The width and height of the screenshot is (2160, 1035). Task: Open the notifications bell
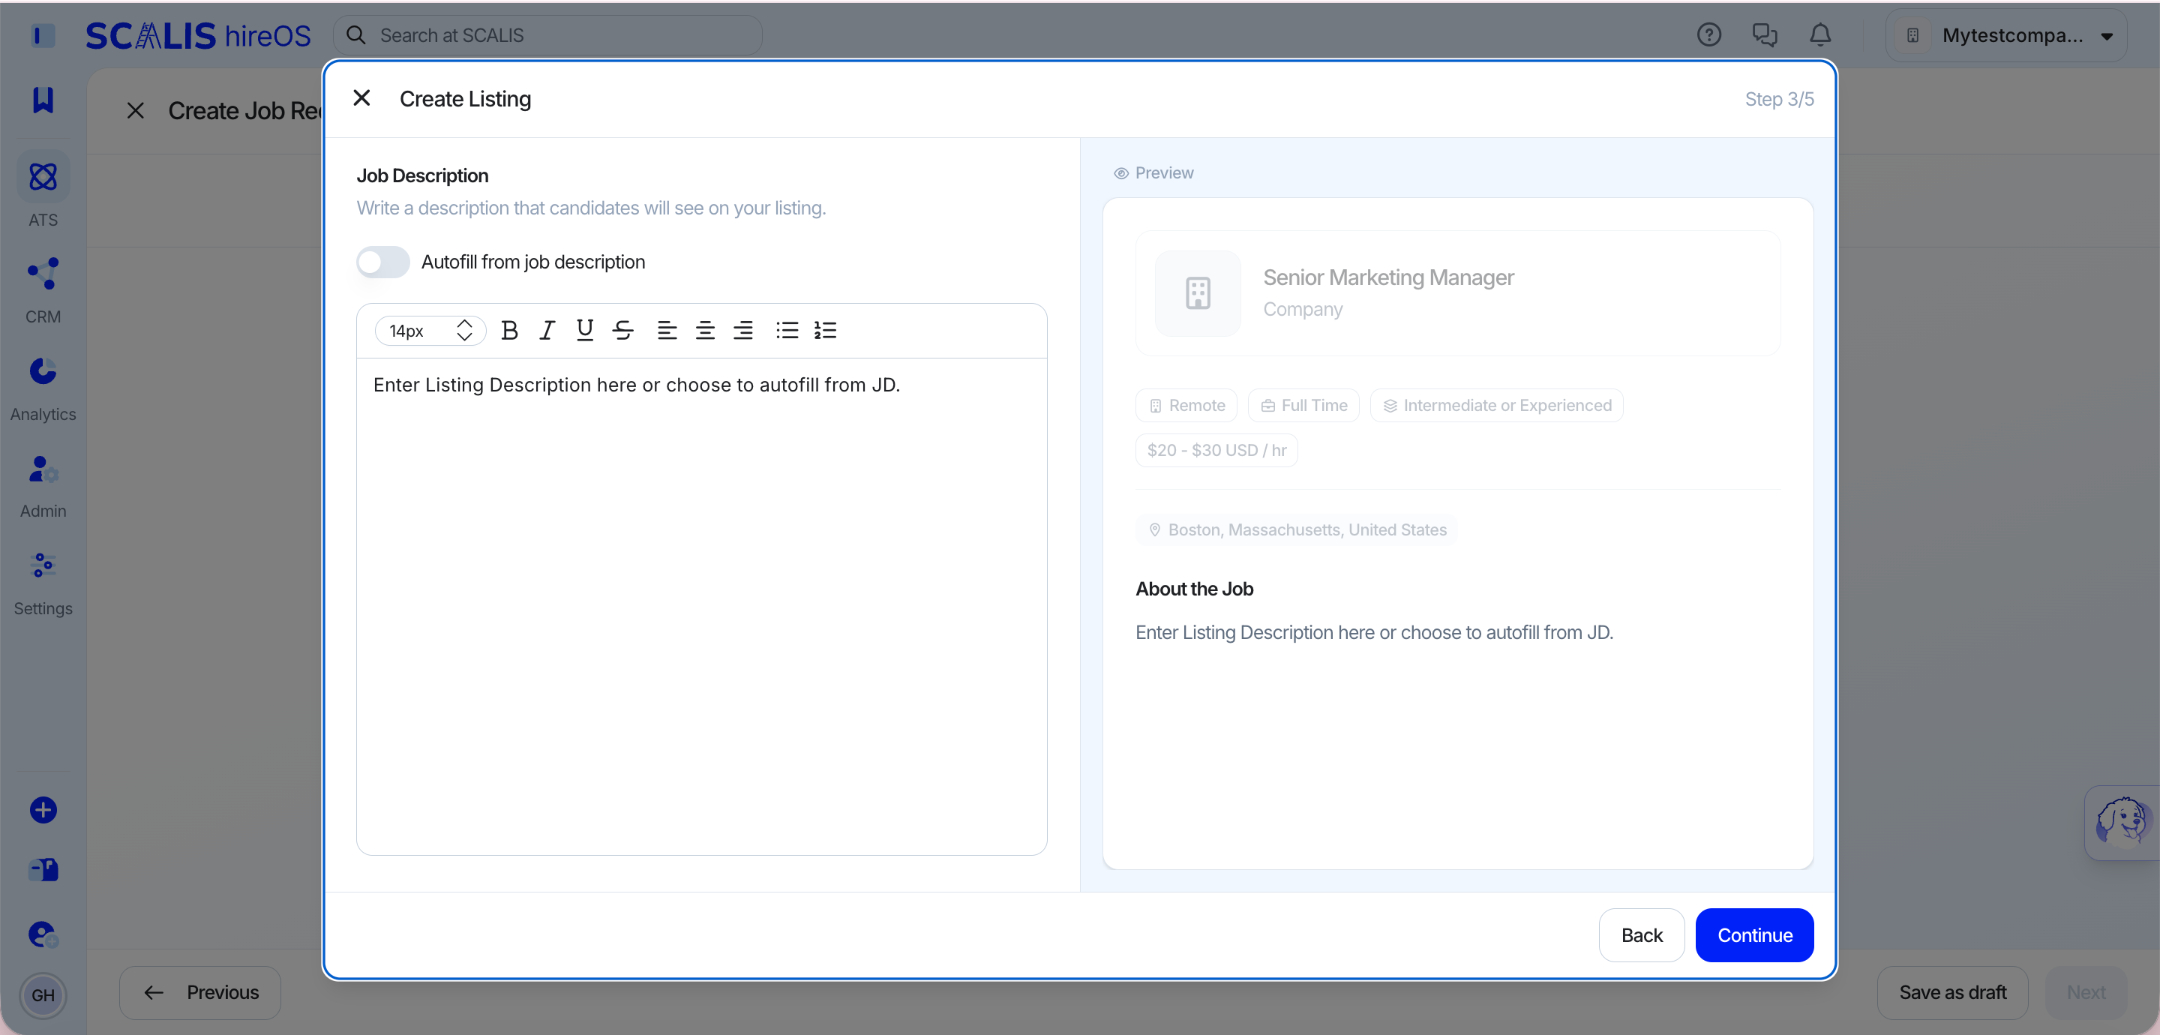point(1821,35)
